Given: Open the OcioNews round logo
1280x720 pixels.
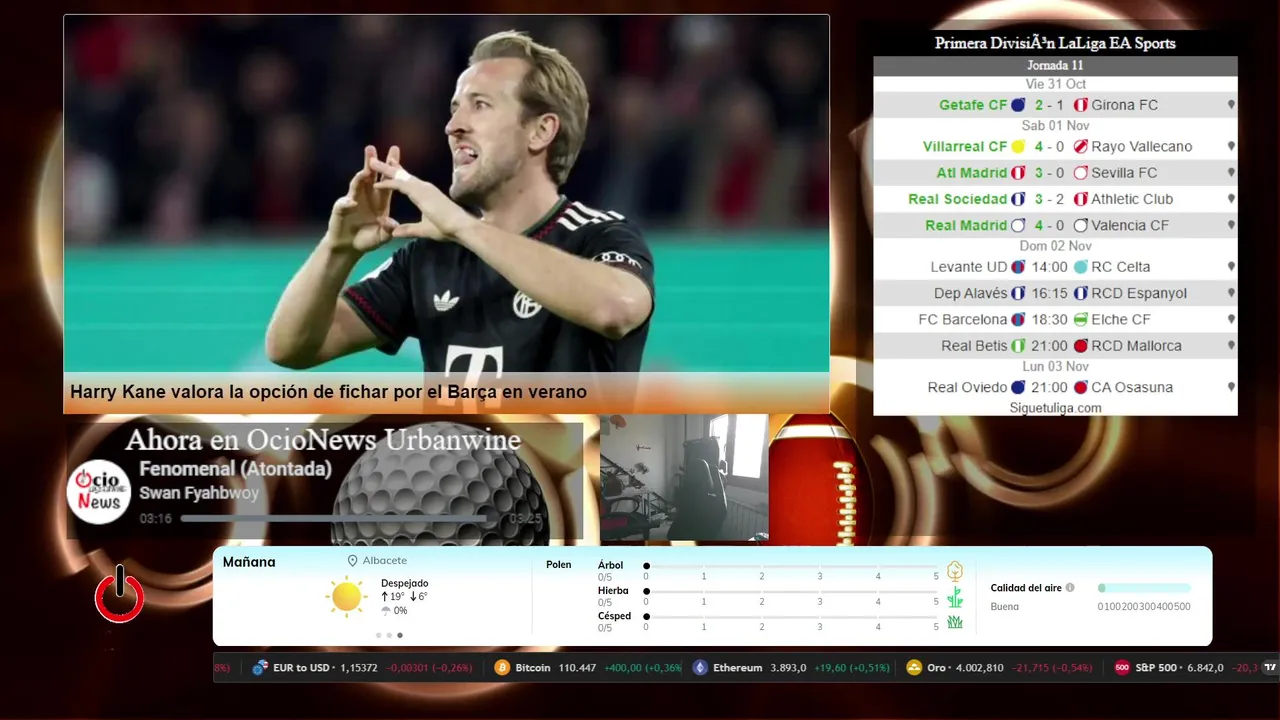Looking at the screenshot, I should 99,491.
